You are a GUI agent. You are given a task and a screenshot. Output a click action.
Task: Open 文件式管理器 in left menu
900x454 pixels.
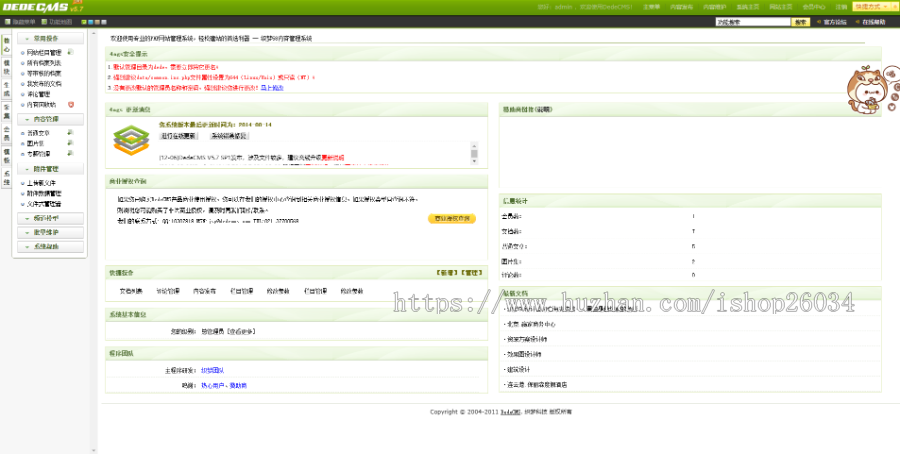[44, 204]
